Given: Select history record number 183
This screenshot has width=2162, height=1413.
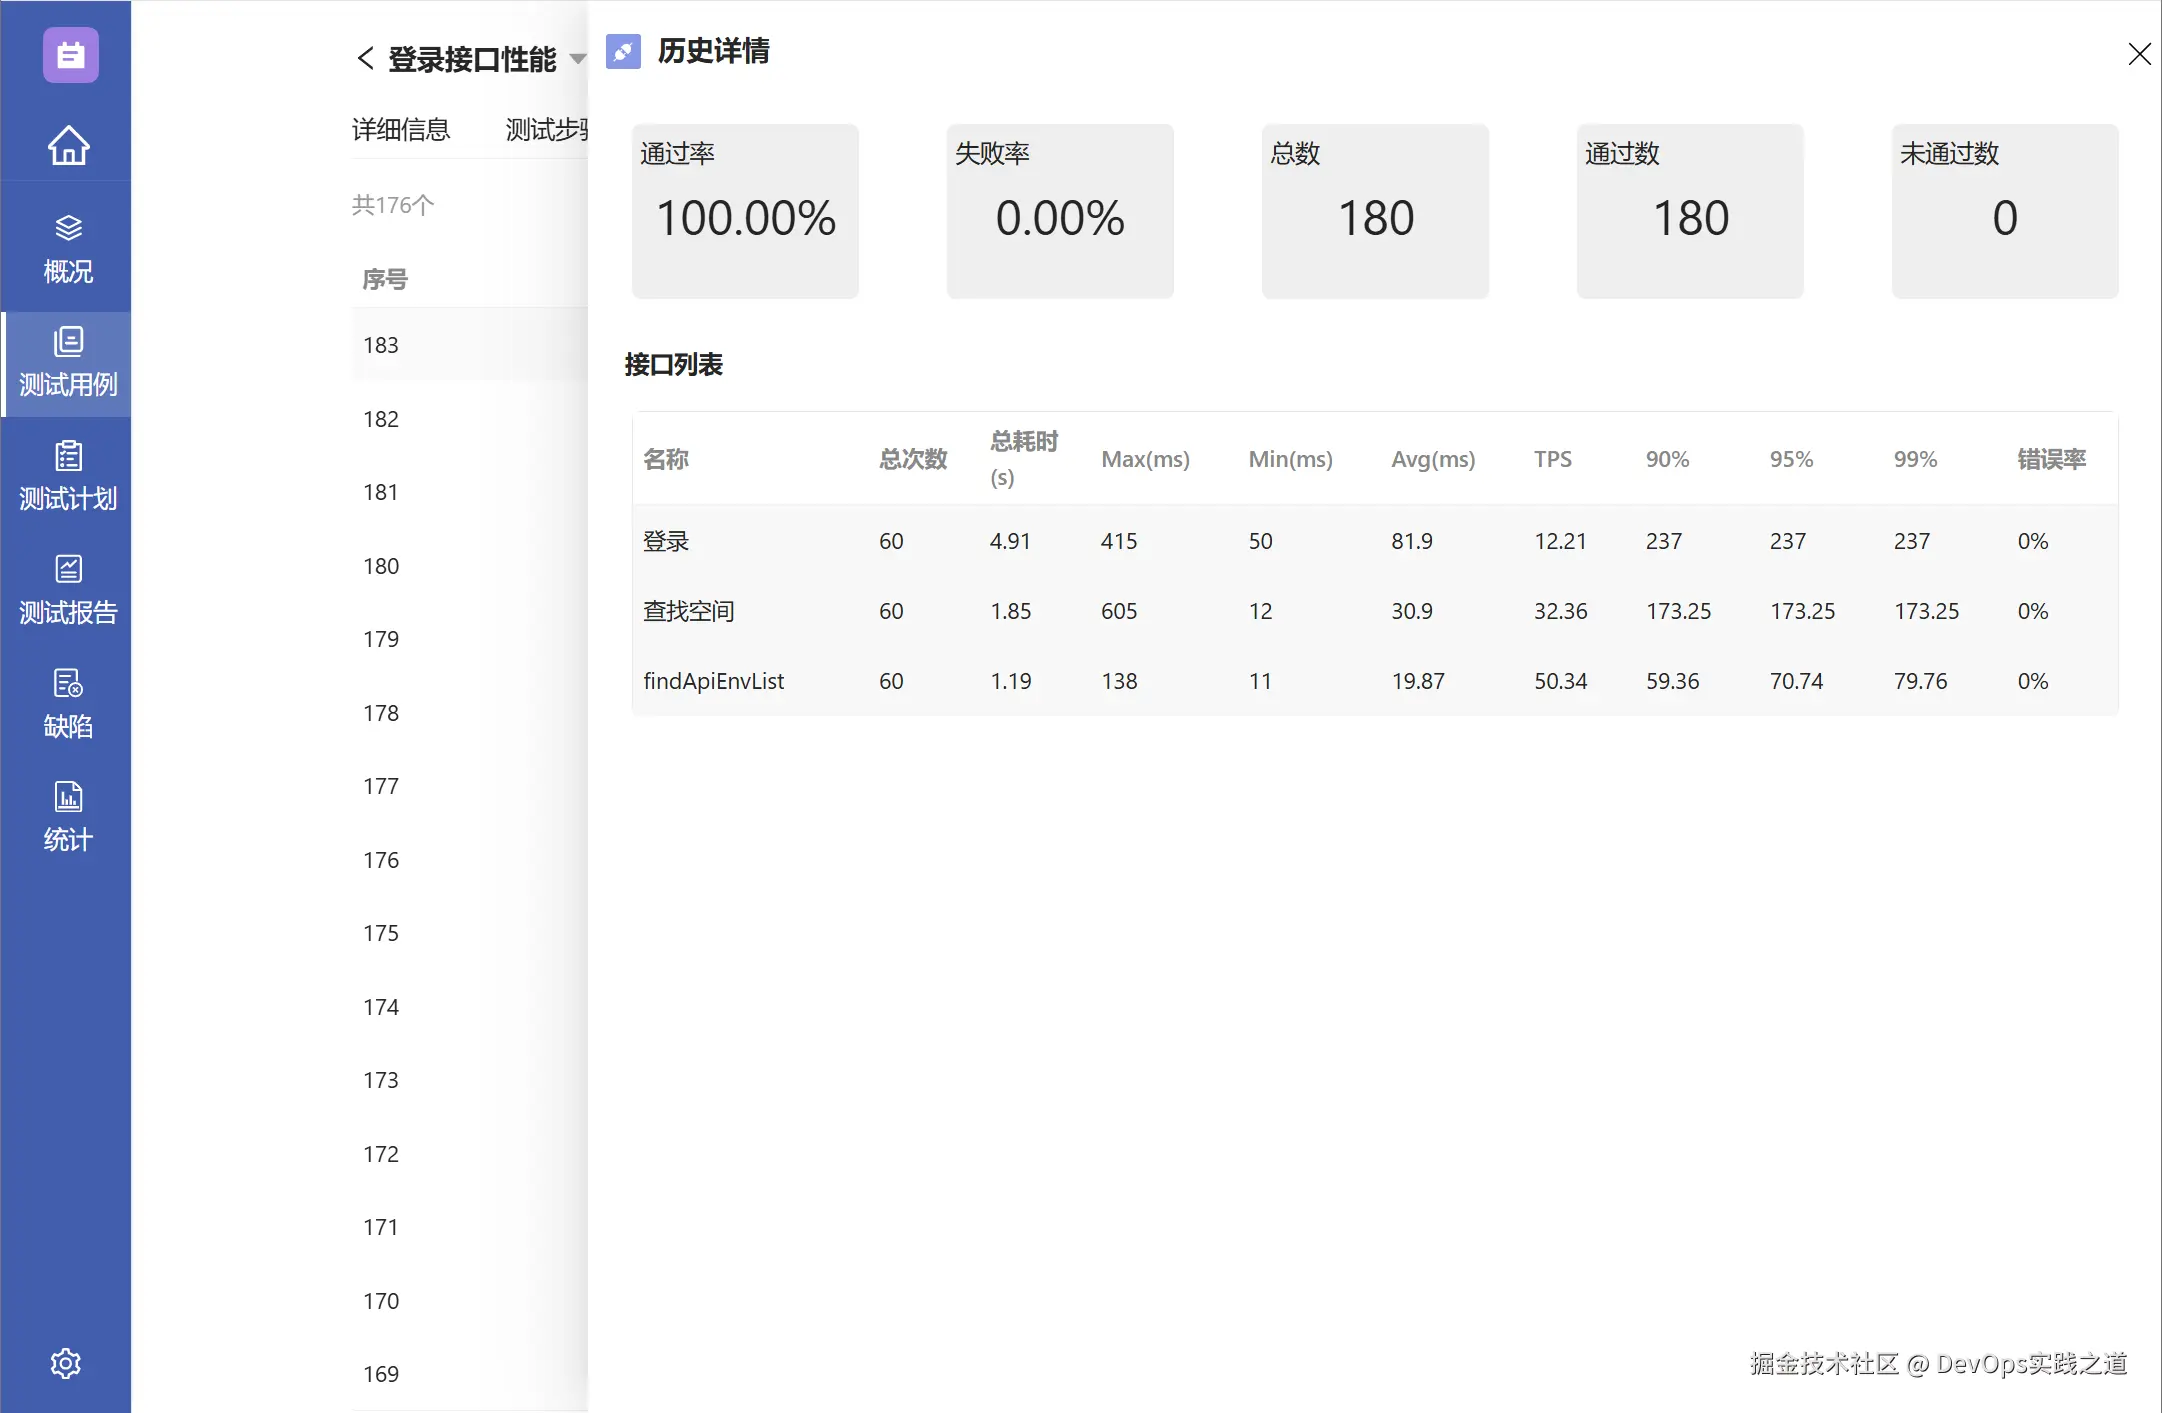Looking at the screenshot, I should pyautogui.click(x=381, y=345).
